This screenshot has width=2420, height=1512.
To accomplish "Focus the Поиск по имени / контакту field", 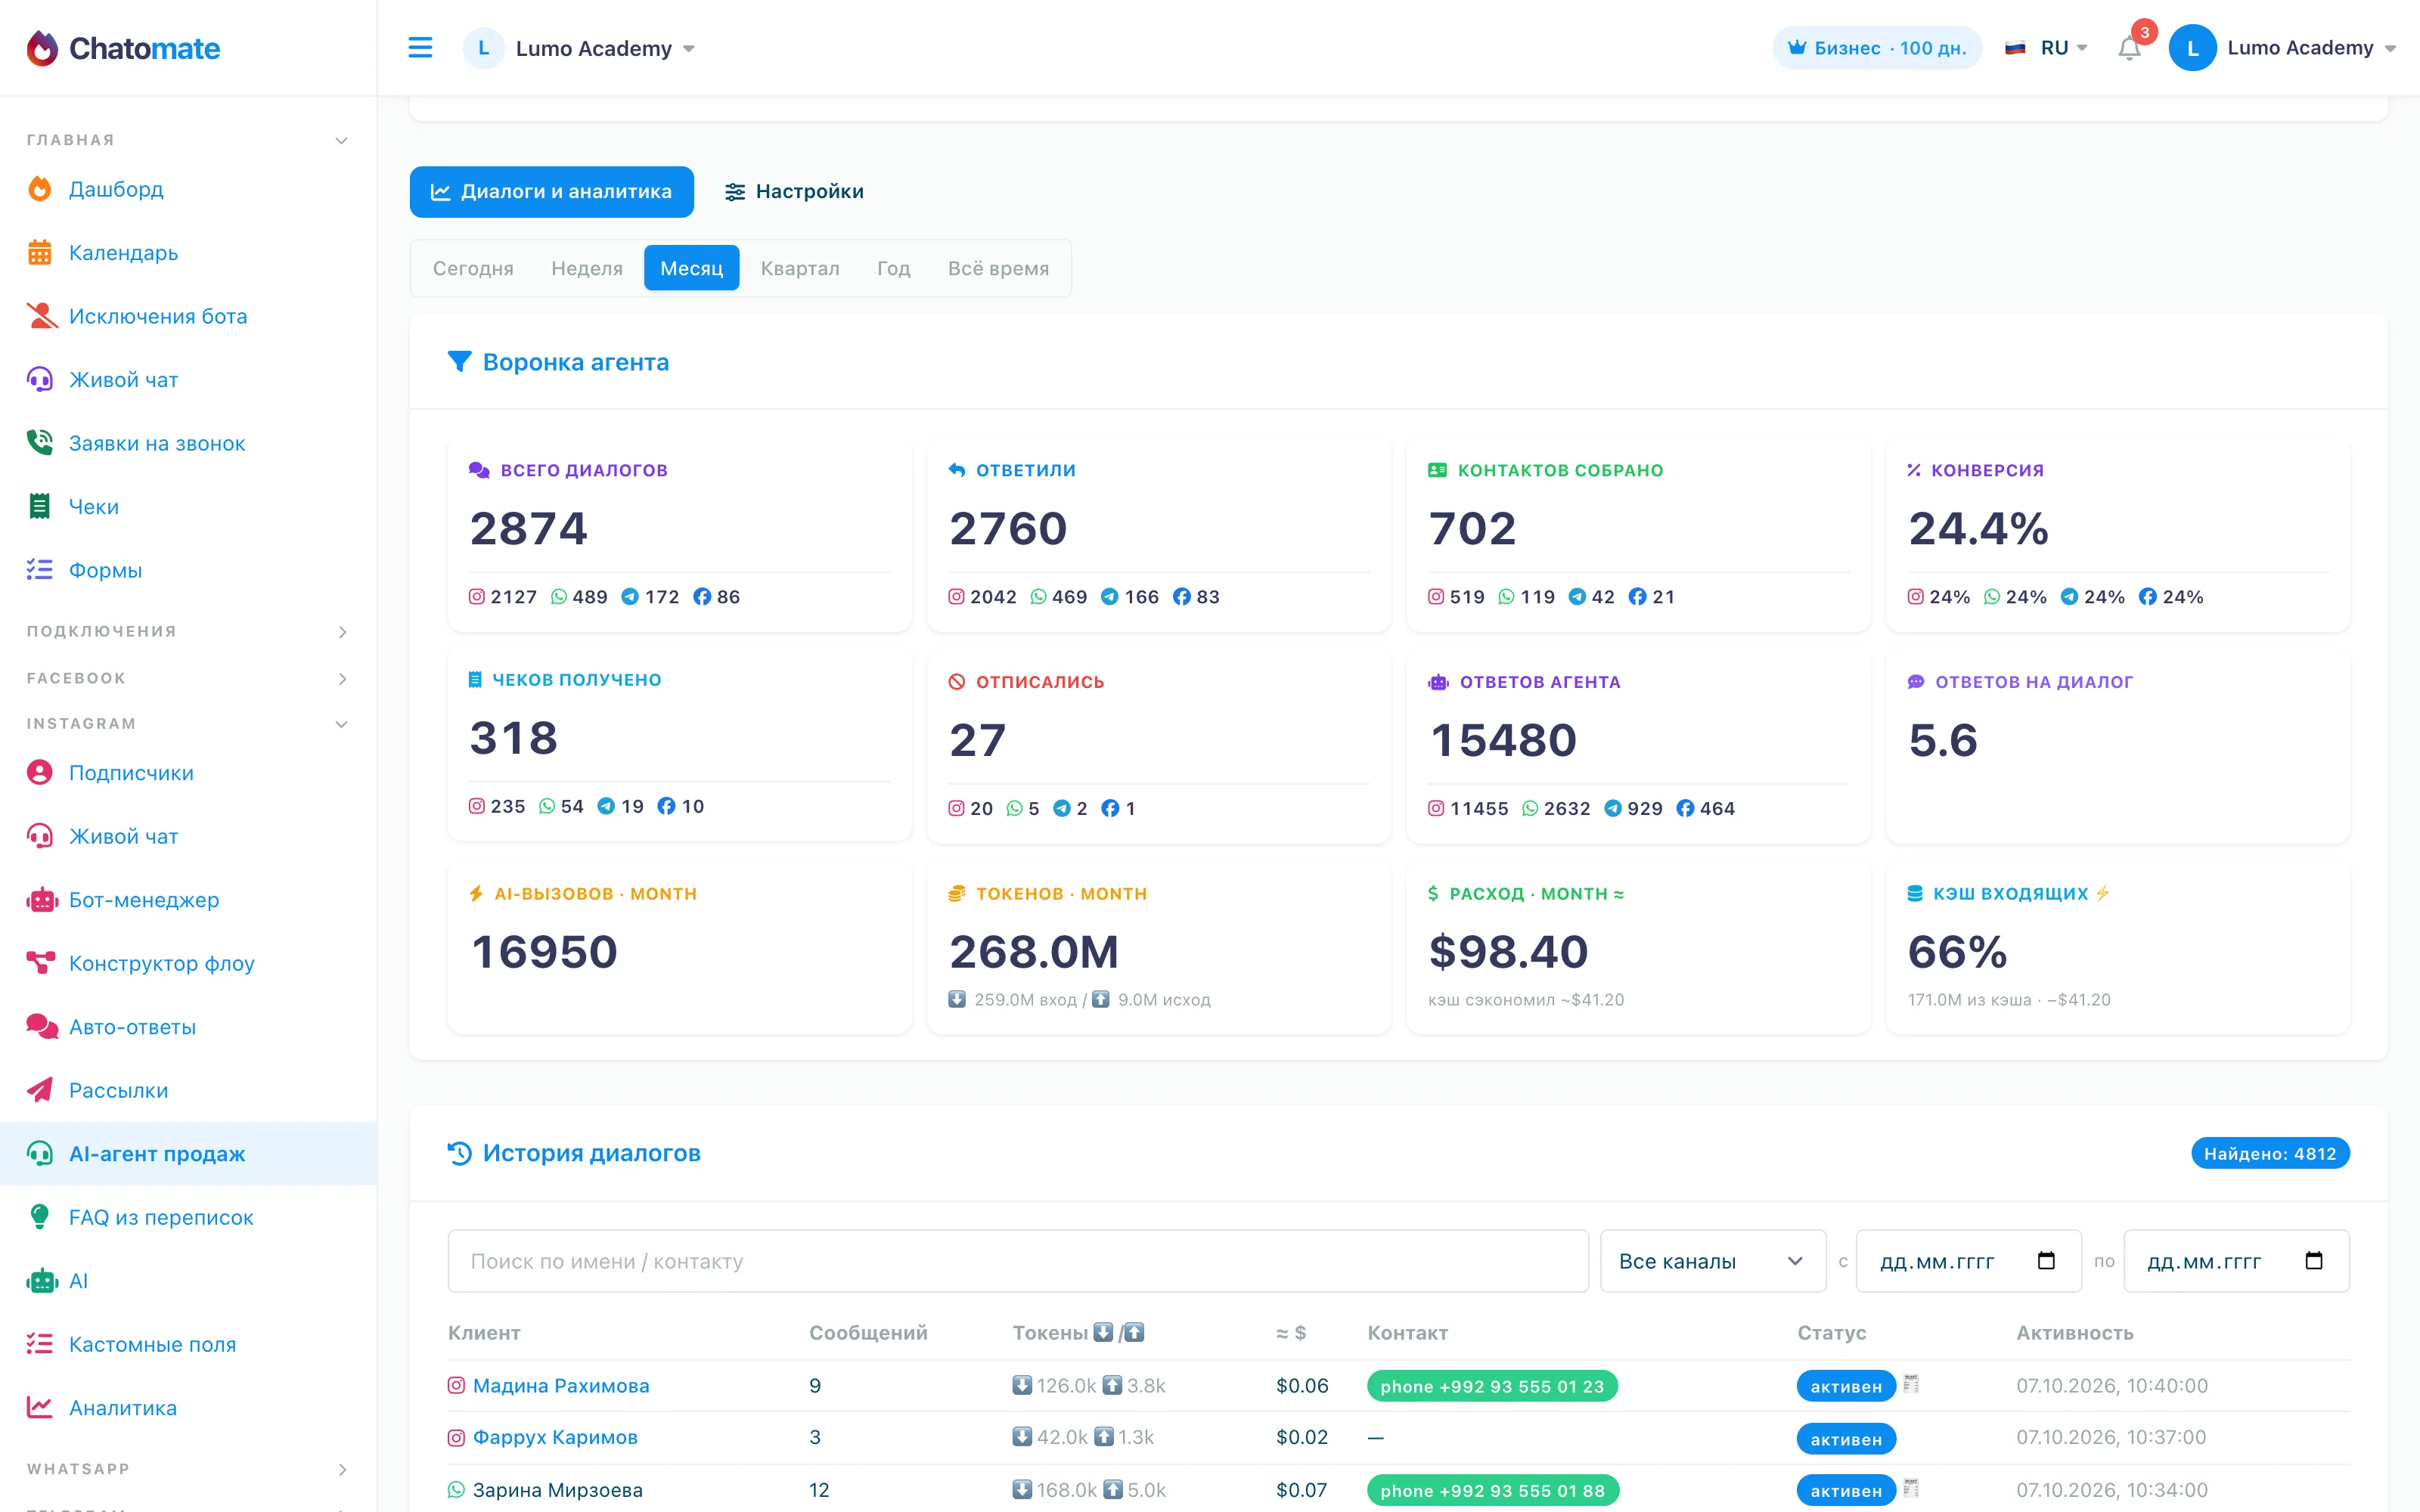I will [x=1018, y=1261].
